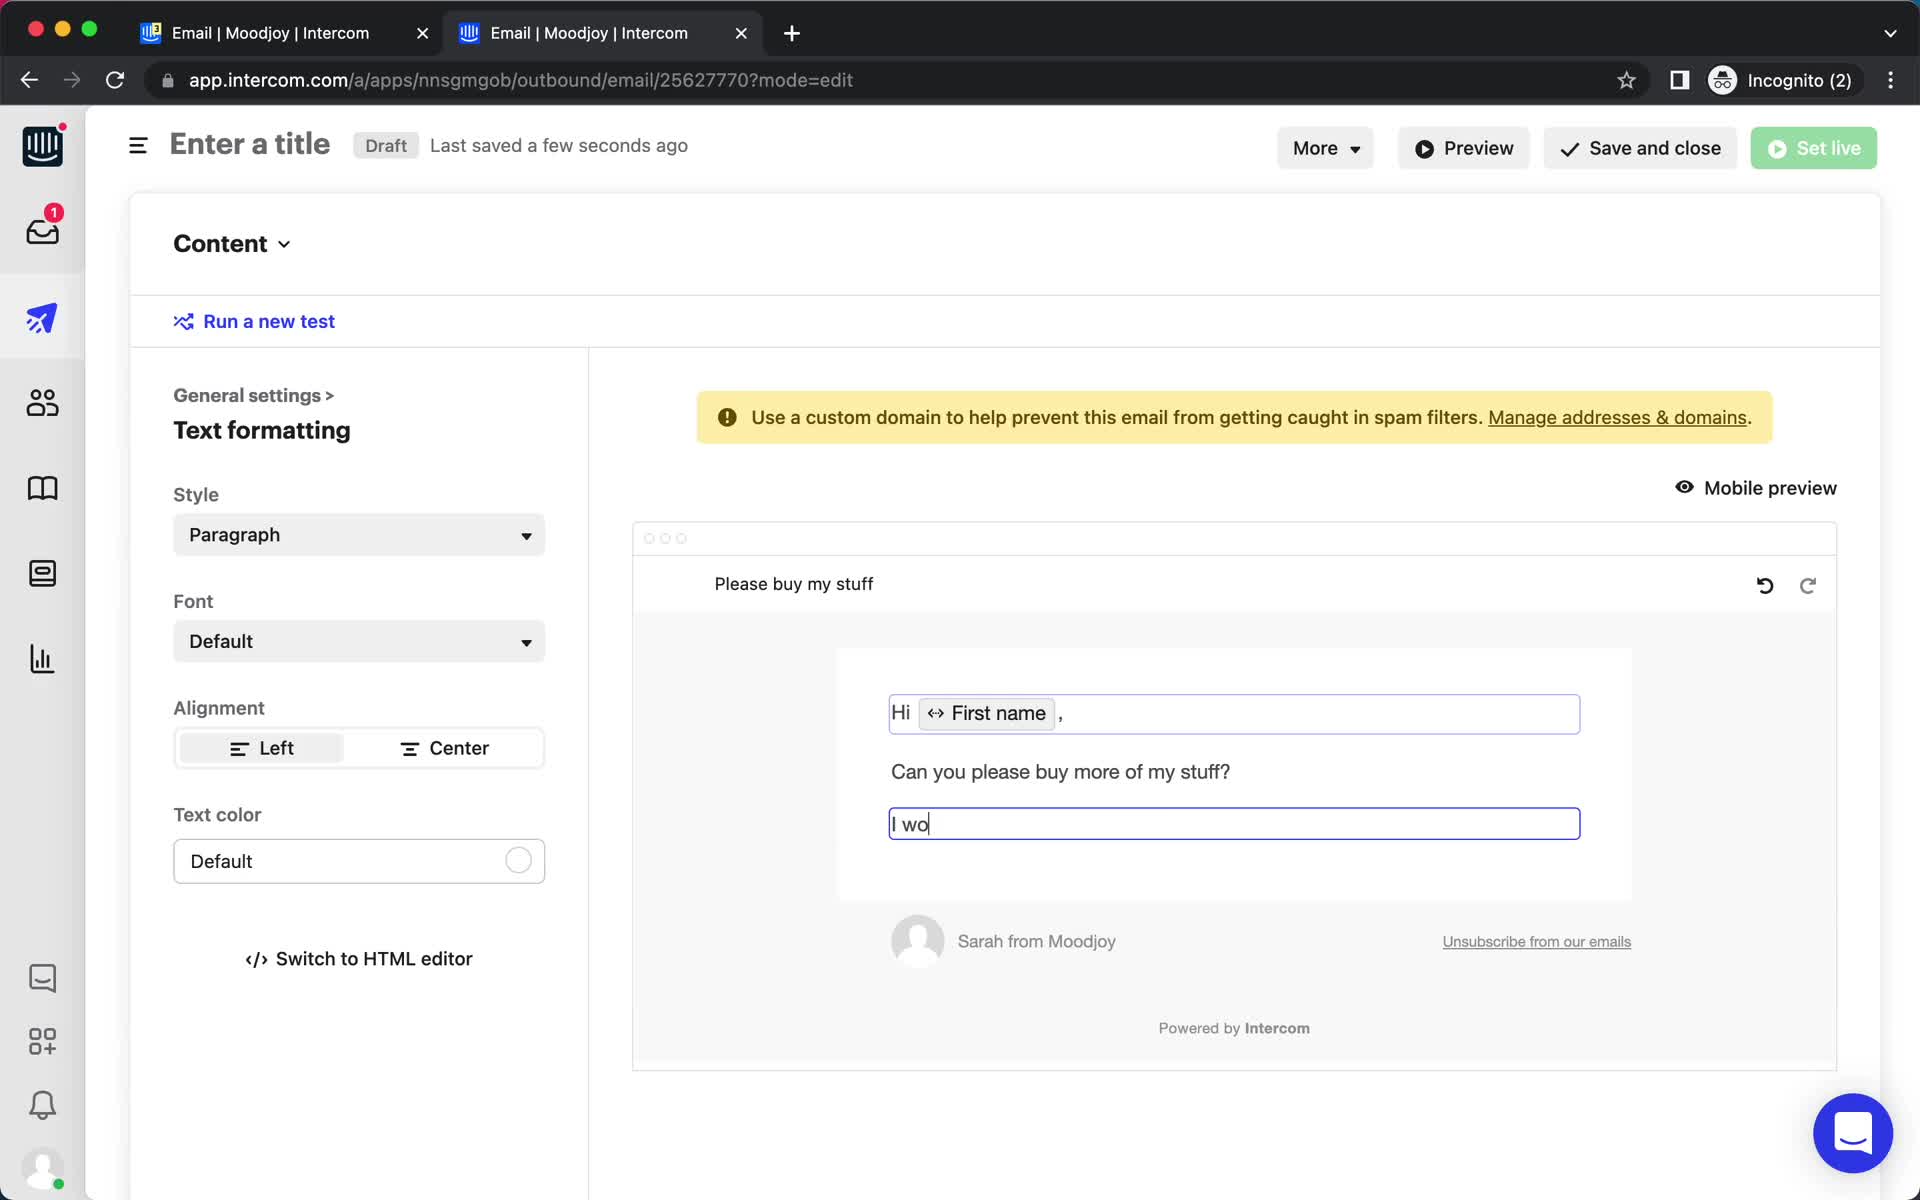Click Manage addresses and domains link
Screen dimensions: 1920x1200
point(1617,418)
